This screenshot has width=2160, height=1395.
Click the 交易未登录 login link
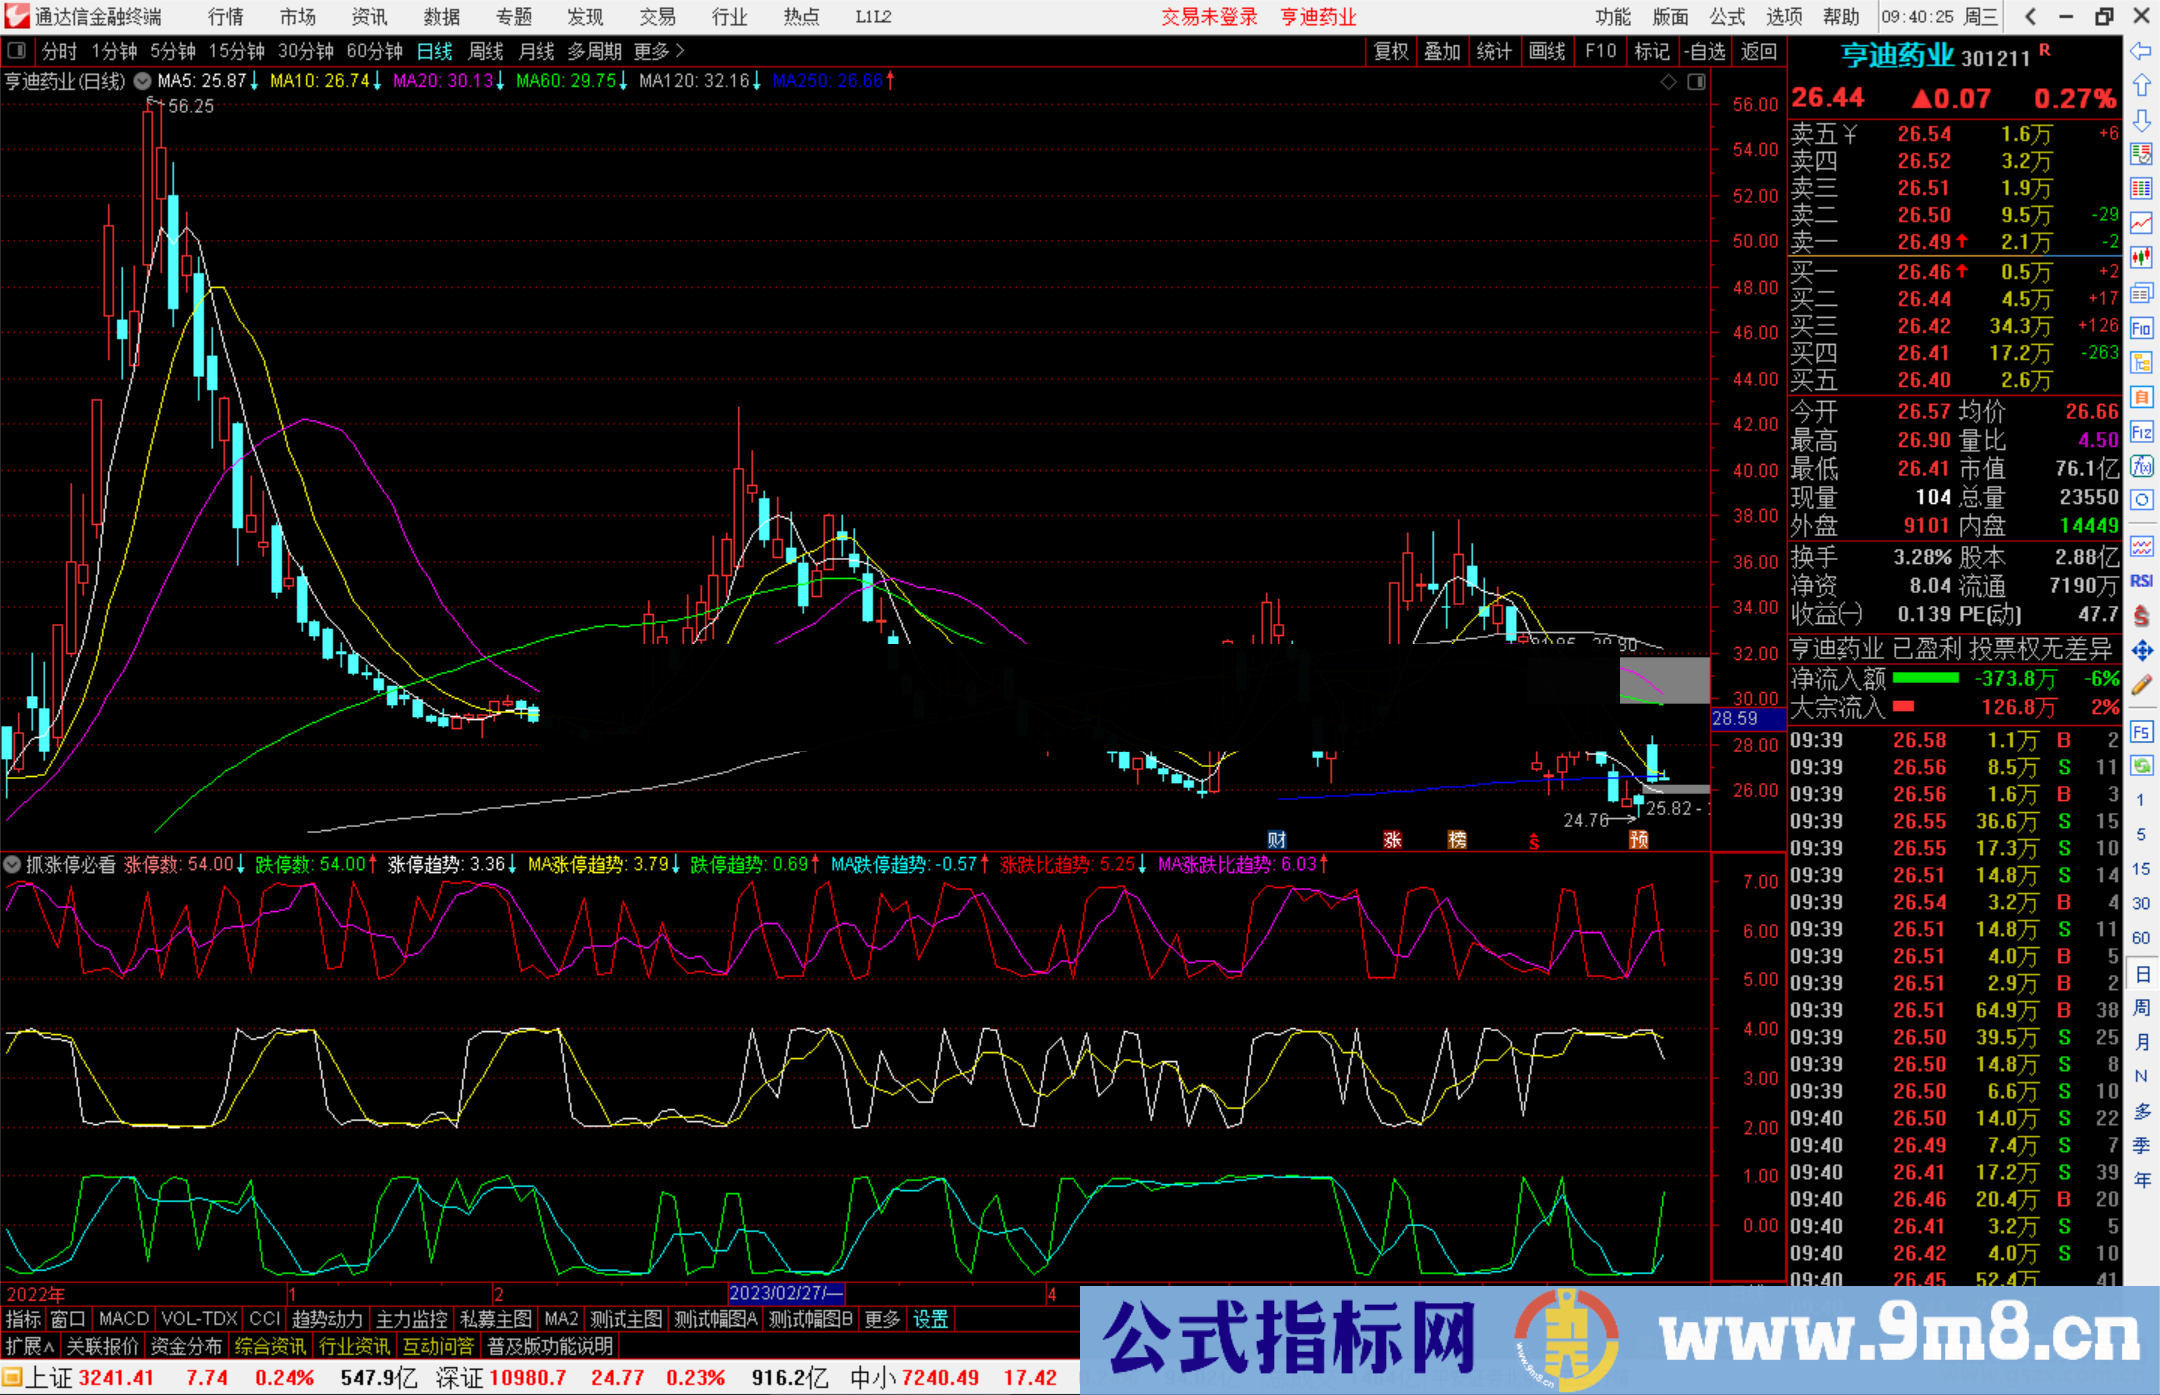tap(1209, 16)
